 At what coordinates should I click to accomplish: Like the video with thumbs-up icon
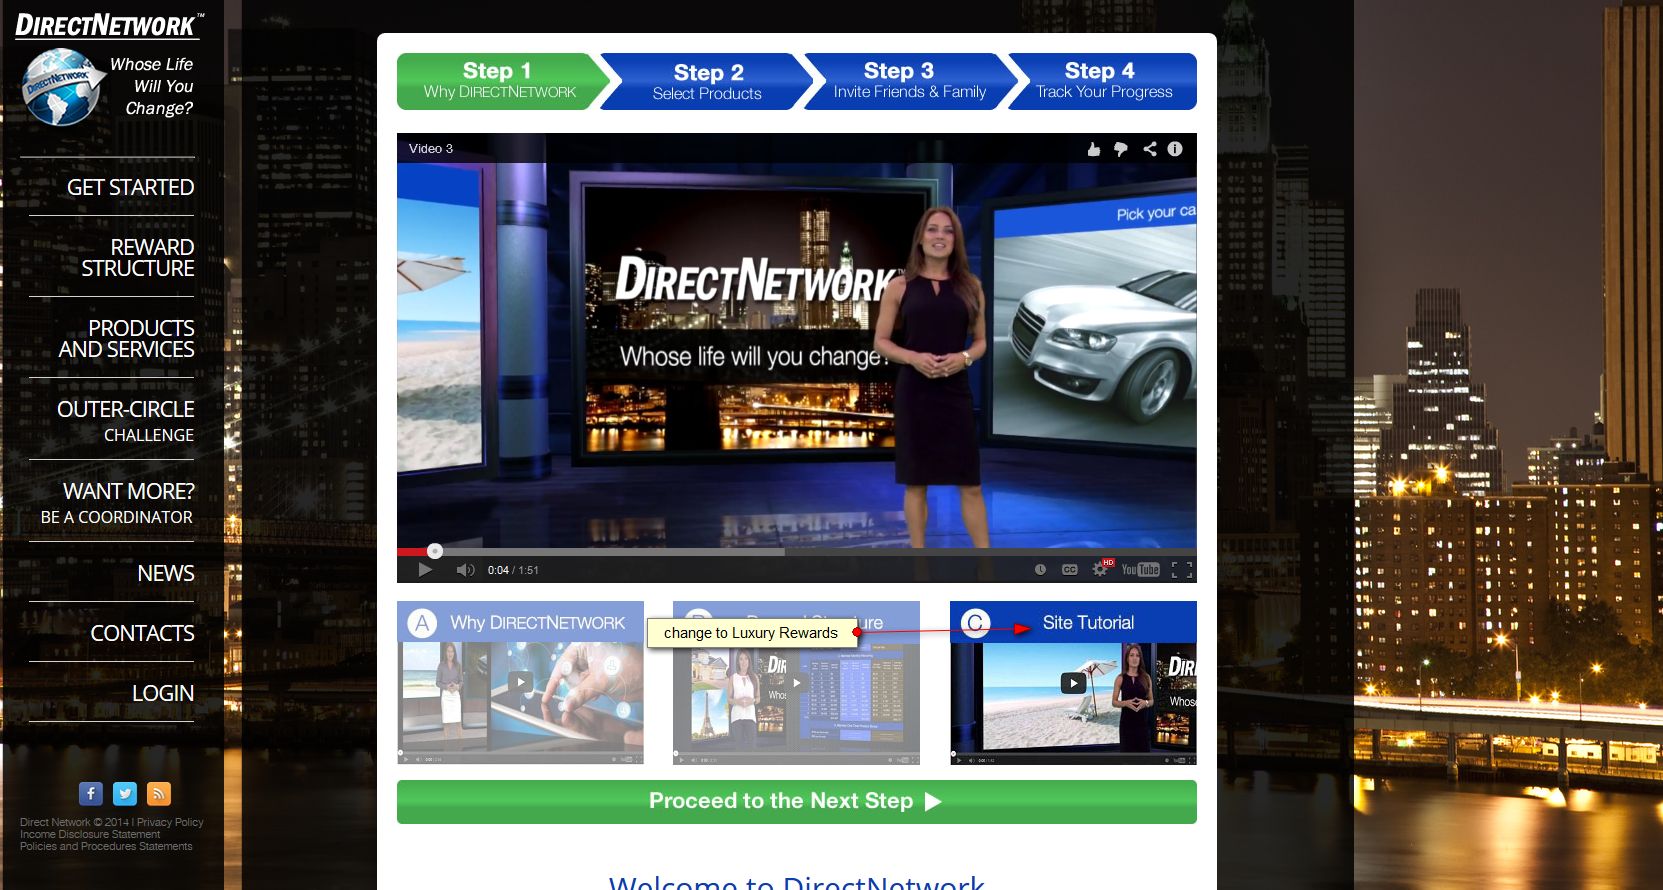click(1094, 149)
